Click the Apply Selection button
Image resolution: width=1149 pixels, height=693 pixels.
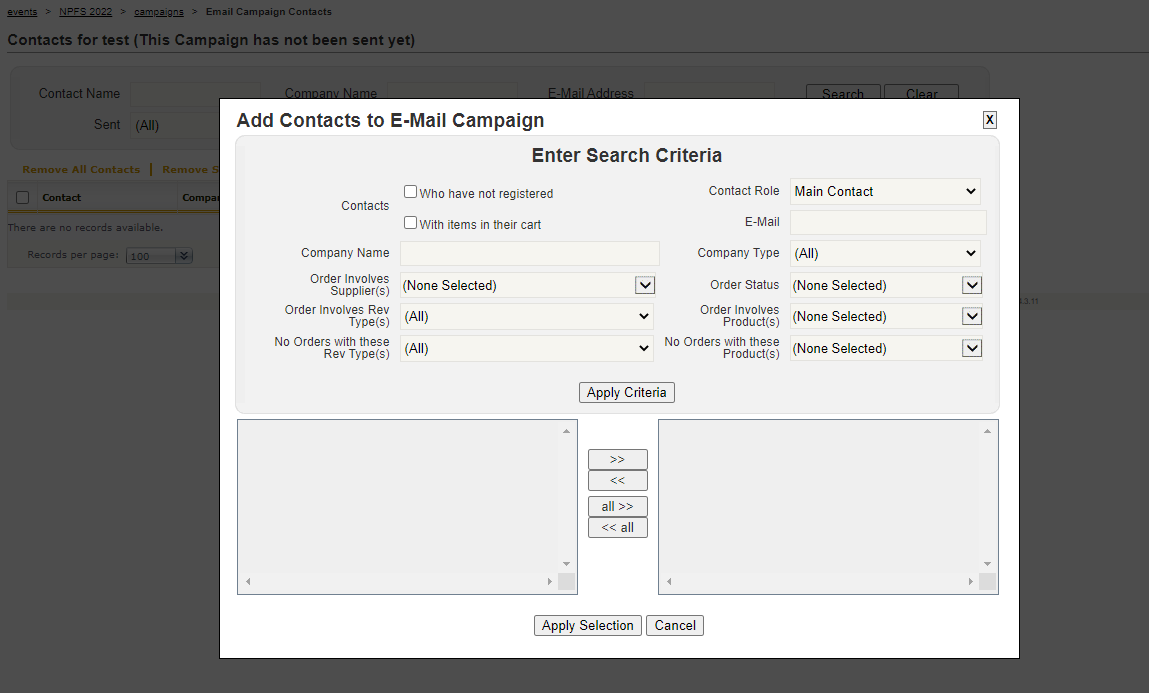pos(587,625)
